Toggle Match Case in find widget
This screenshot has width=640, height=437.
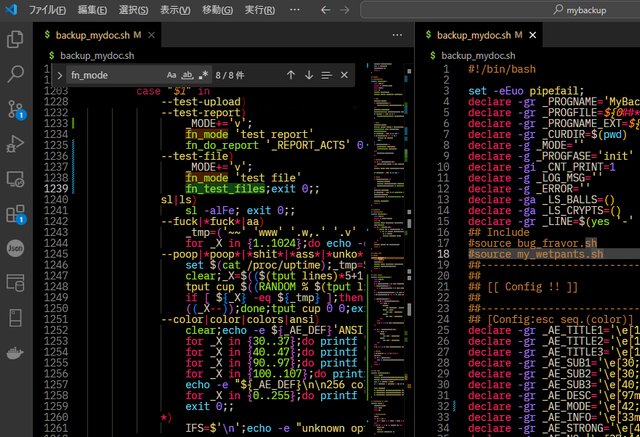(172, 75)
